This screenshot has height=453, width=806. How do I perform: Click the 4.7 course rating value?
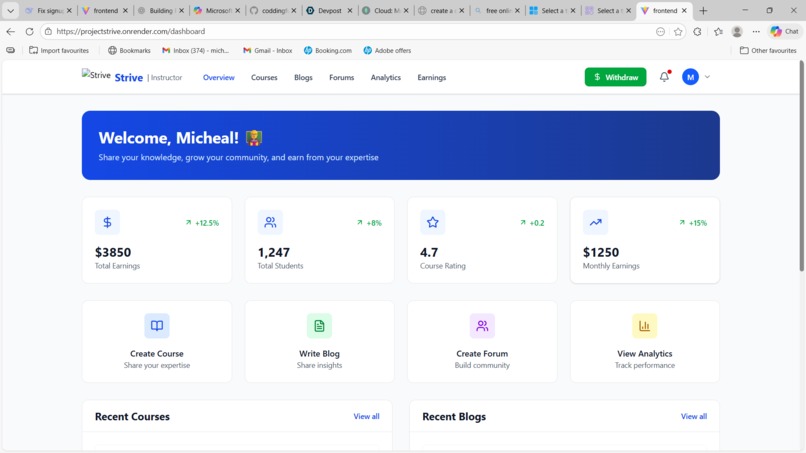(x=429, y=252)
